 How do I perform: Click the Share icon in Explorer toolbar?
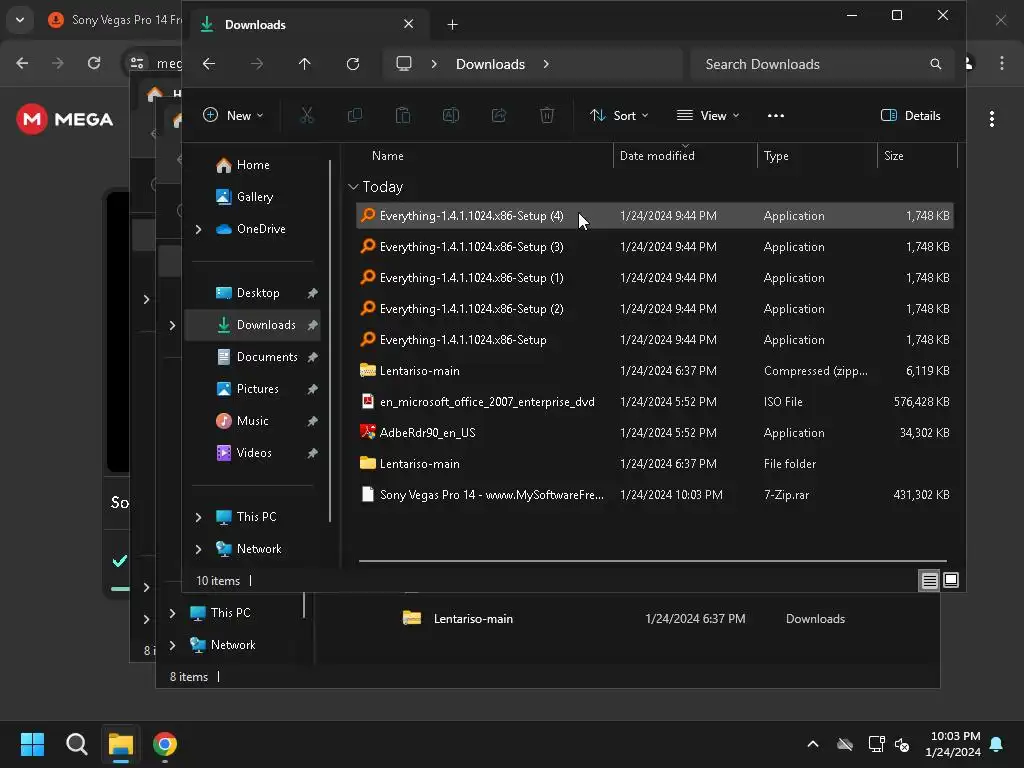click(x=499, y=116)
